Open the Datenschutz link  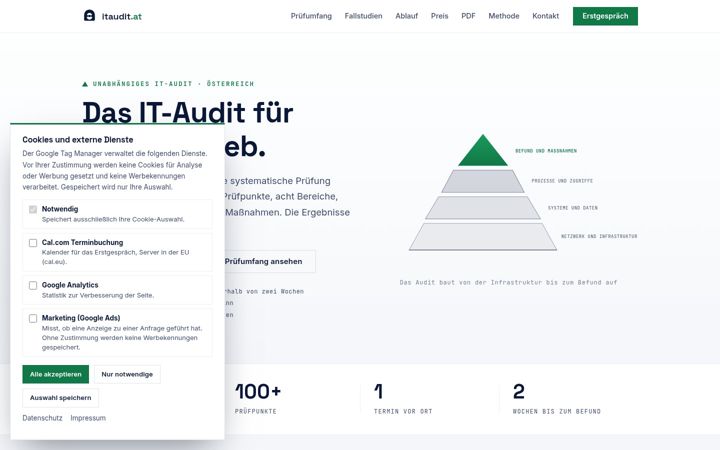pos(42,418)
